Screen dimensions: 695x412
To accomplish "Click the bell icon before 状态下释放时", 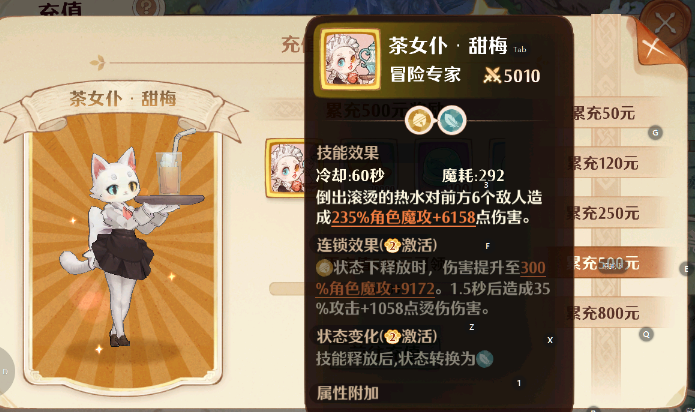I will click(x=324, y=267).
